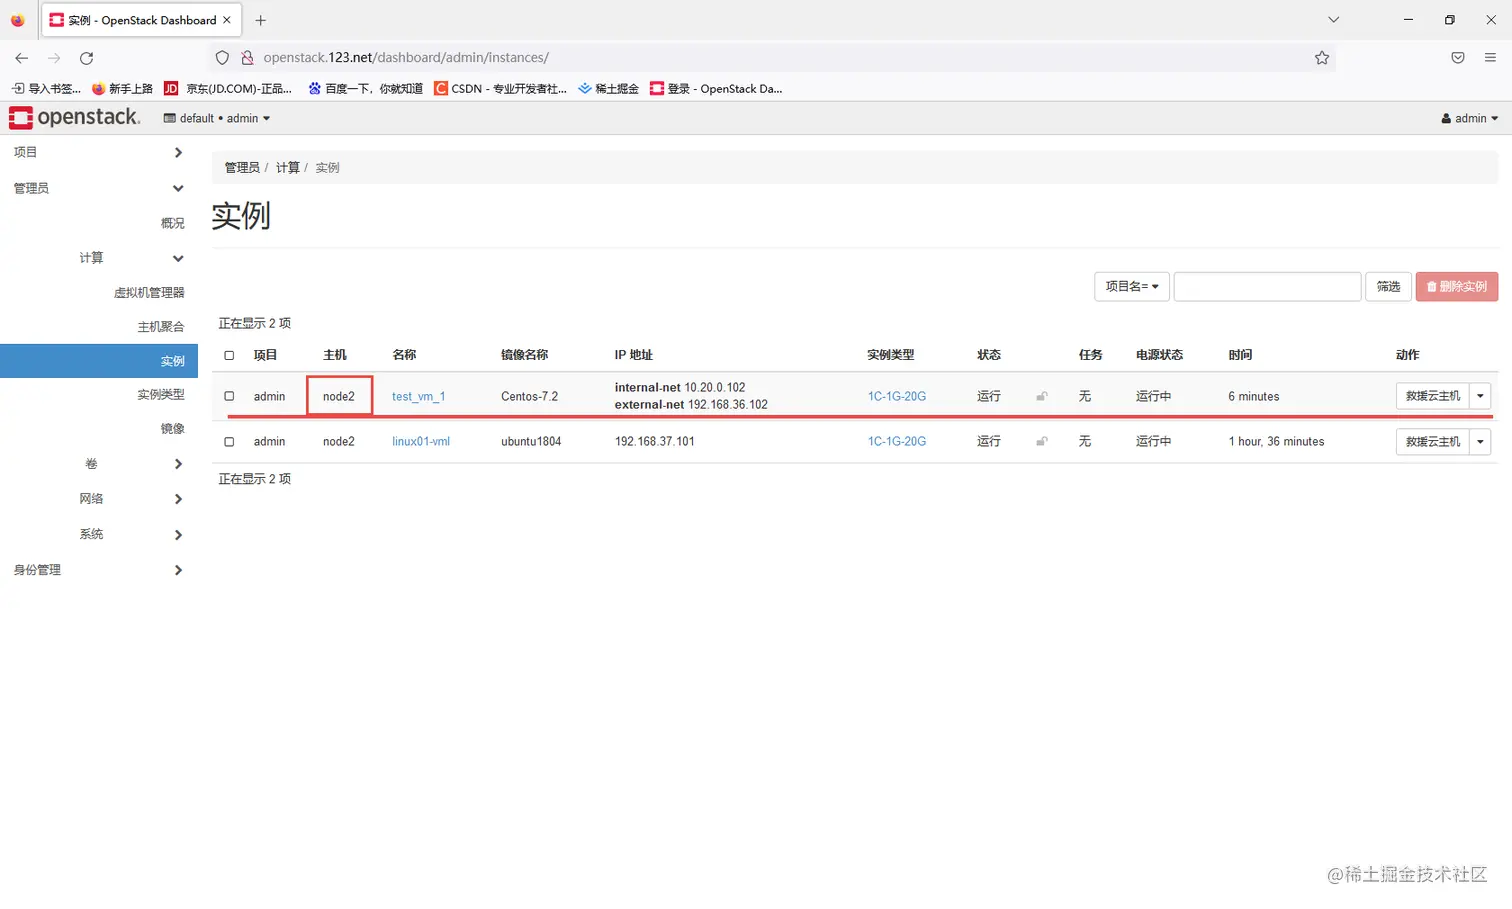Click 计算 in the breadcrumb
This screenshot has width=1512, height=909.
click(288, 168)
